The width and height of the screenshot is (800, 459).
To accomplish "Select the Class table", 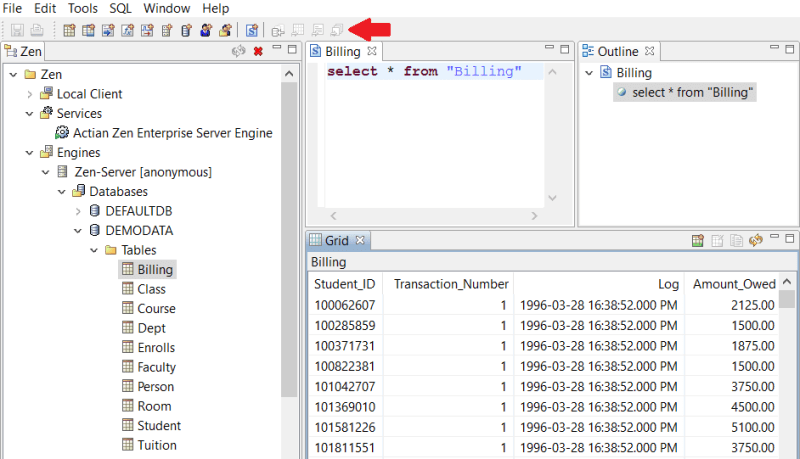I will tap(144, 289).
